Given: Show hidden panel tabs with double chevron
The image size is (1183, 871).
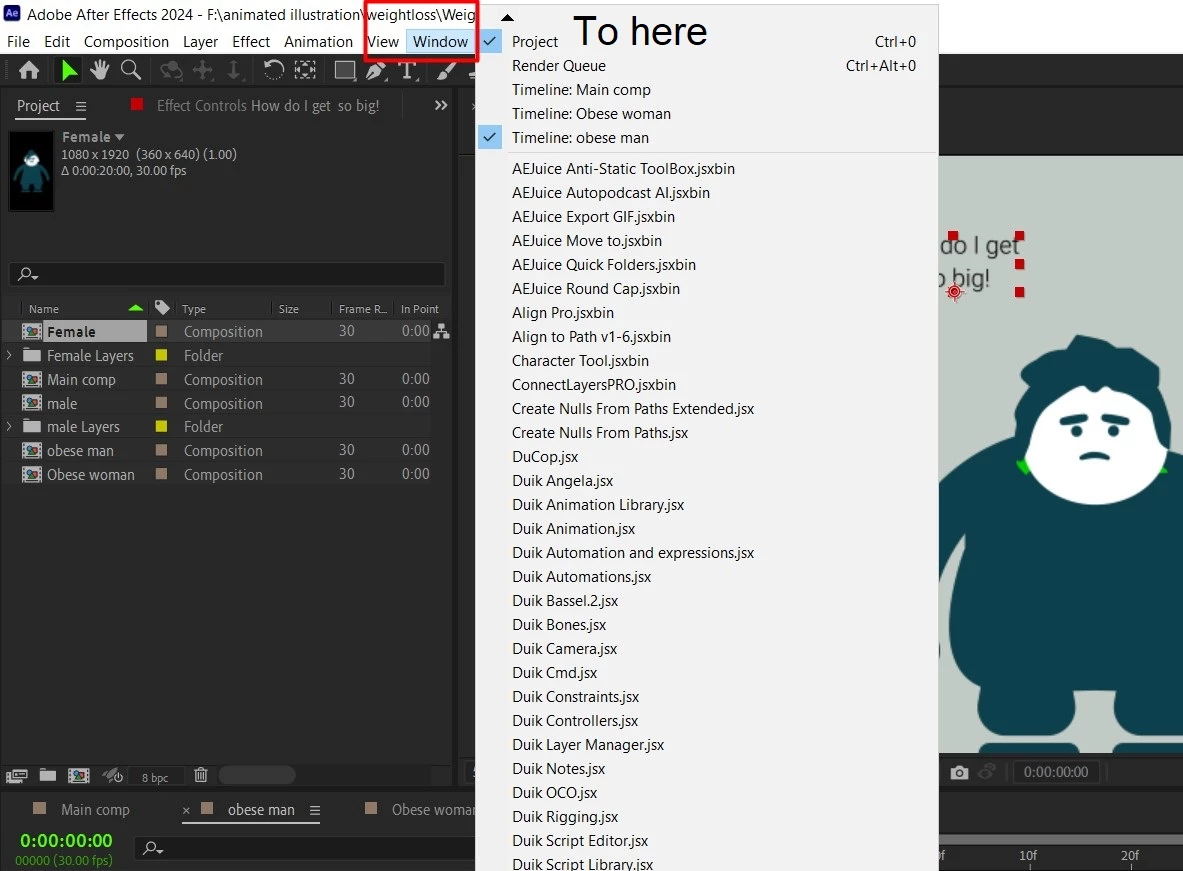Looking at the screenshot, I should [x=441, y=106].
